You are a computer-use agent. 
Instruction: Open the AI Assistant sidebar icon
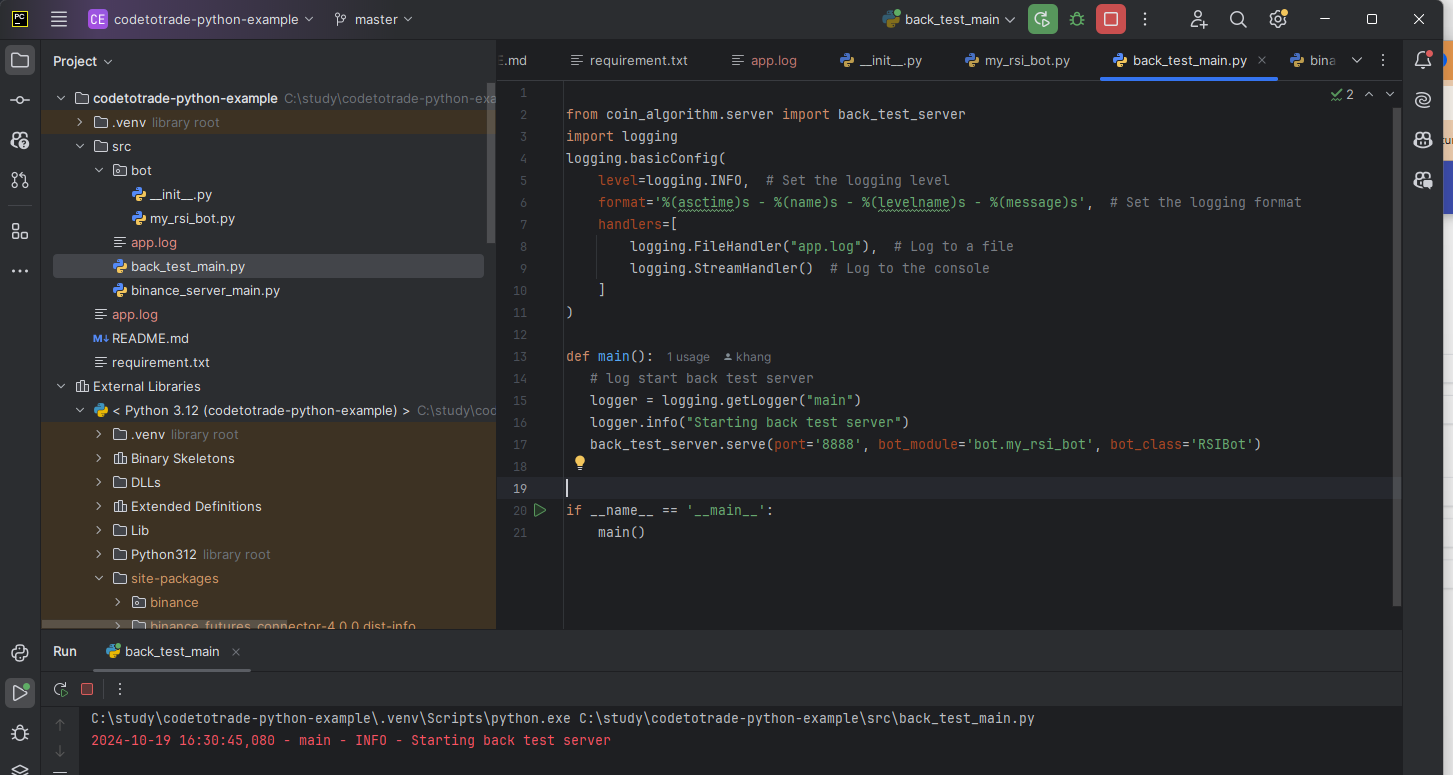(1423, 100)
